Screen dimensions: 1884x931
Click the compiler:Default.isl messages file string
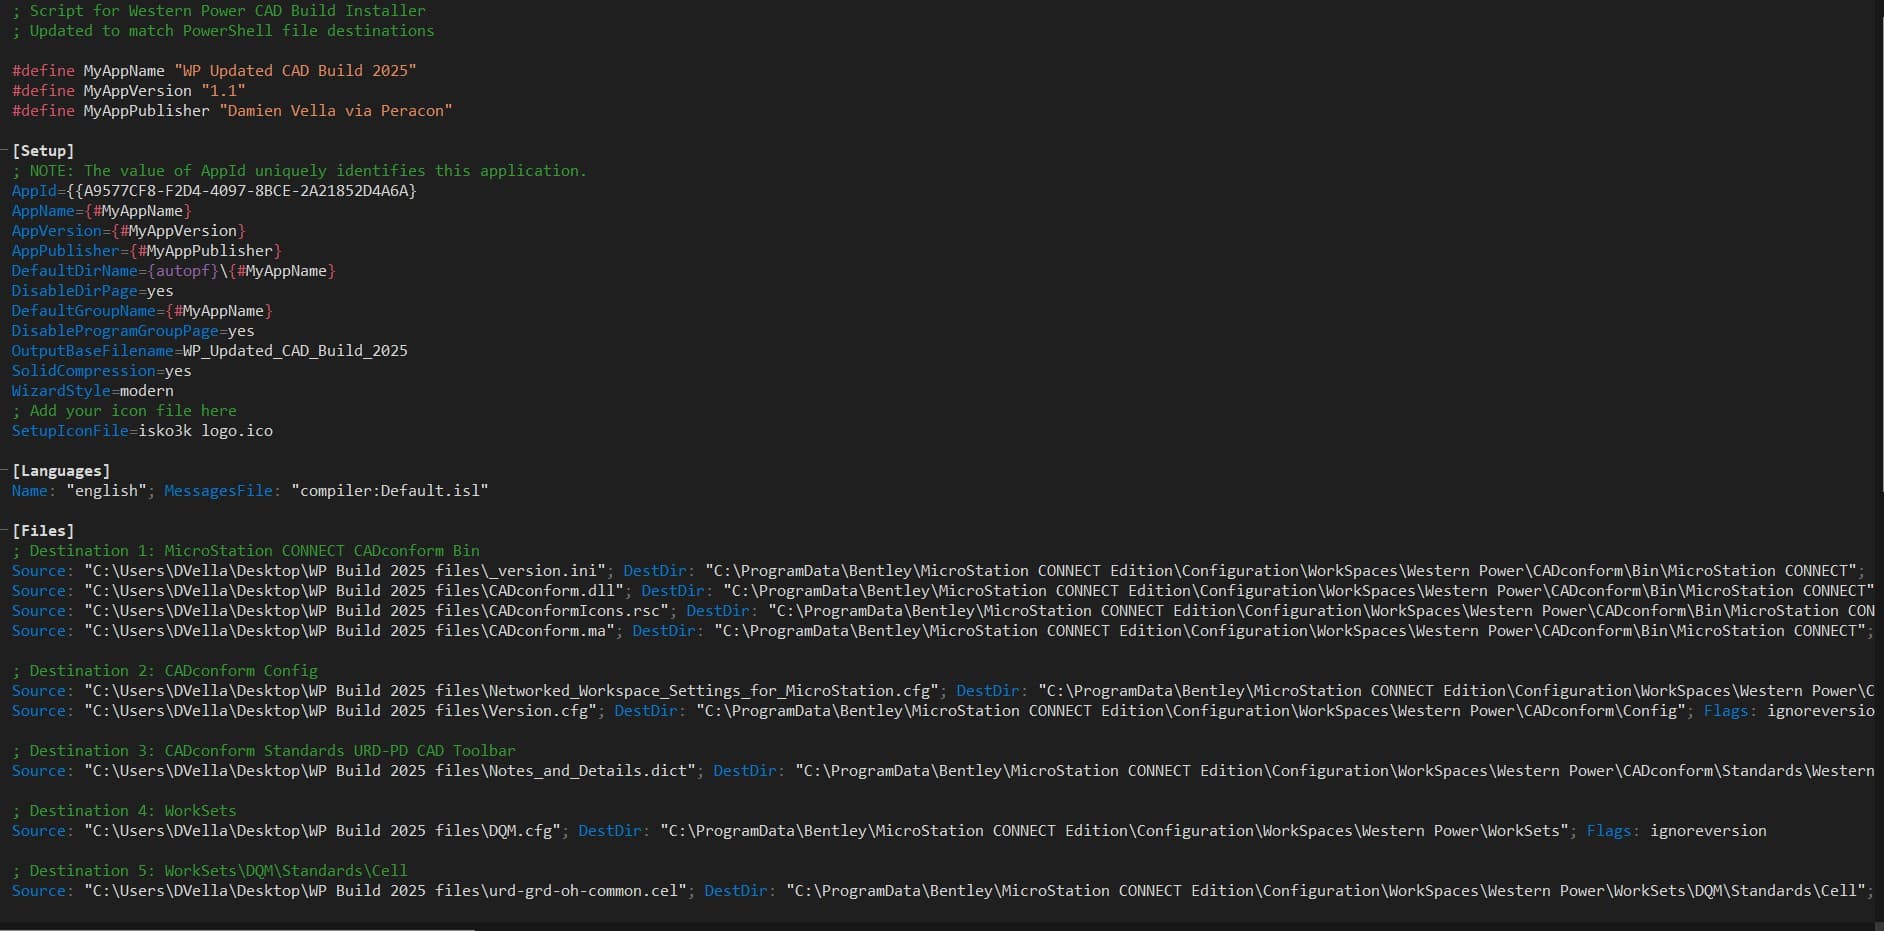tap(389, 491)
